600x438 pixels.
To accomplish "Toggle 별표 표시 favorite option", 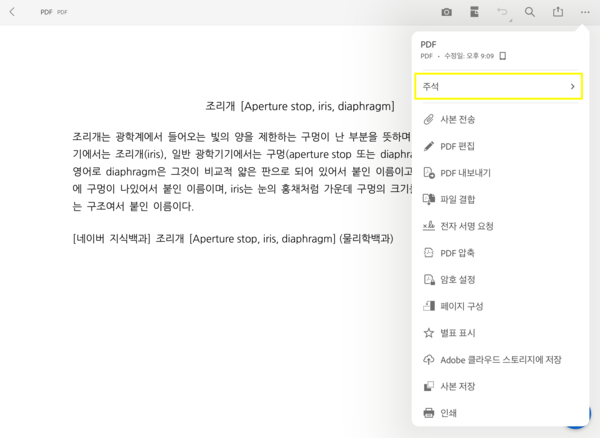I will [458, 333].
